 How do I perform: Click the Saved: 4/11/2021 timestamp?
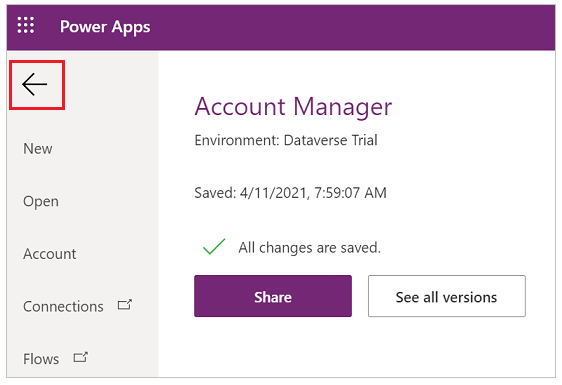click(x=290, y=193)
